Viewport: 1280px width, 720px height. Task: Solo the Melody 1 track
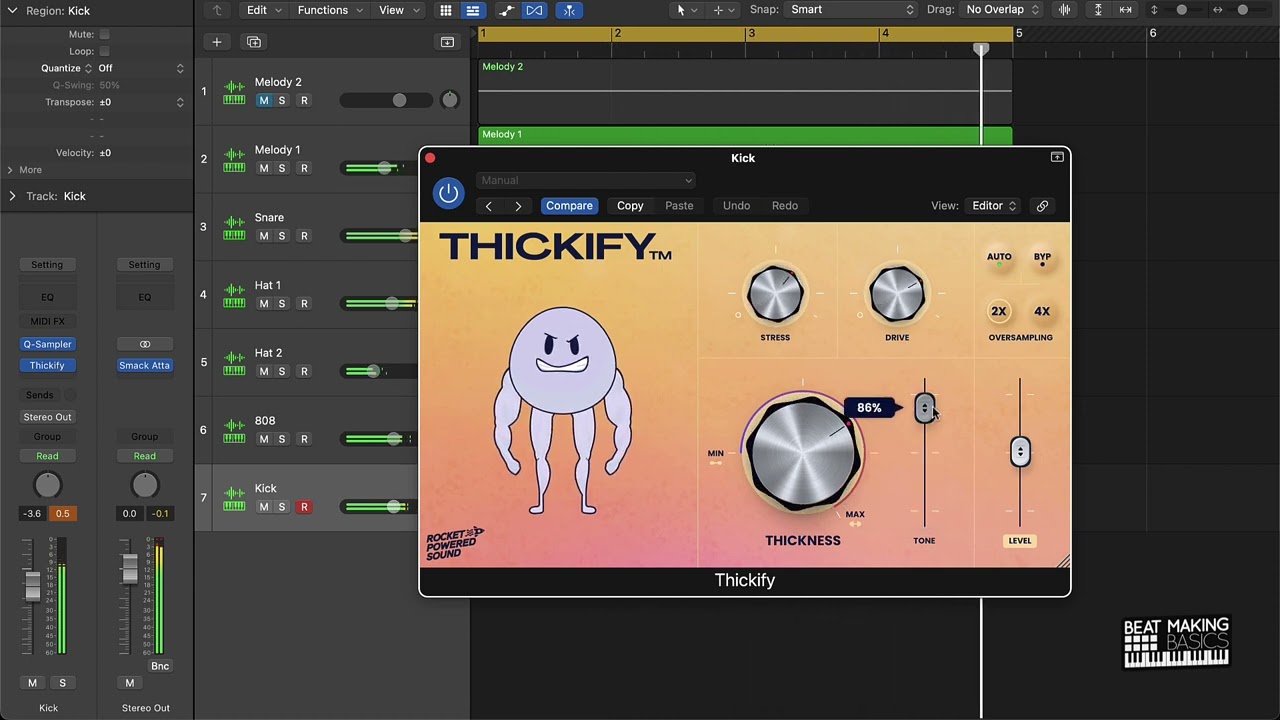(282, 169)
